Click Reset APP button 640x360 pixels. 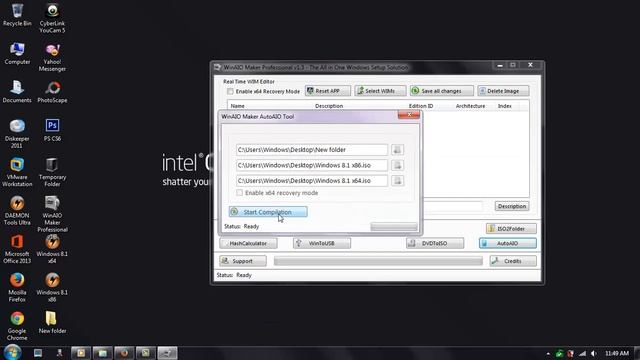[x=328, y=91]
